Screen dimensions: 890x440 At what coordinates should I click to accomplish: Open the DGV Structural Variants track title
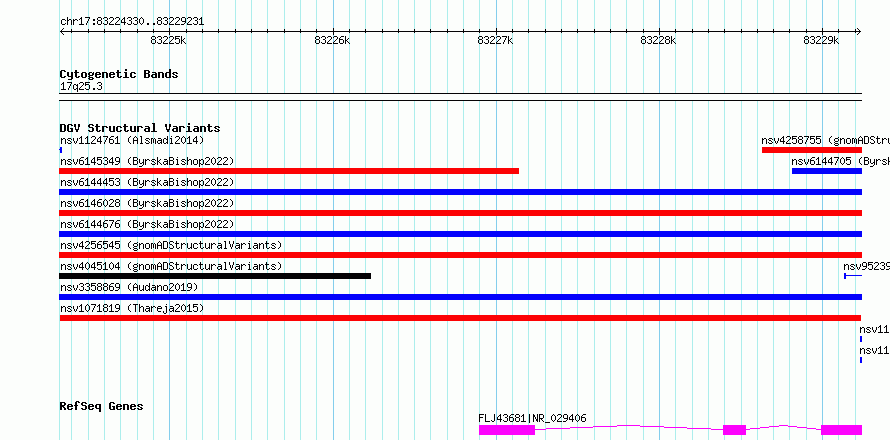[x=140, y=128]
